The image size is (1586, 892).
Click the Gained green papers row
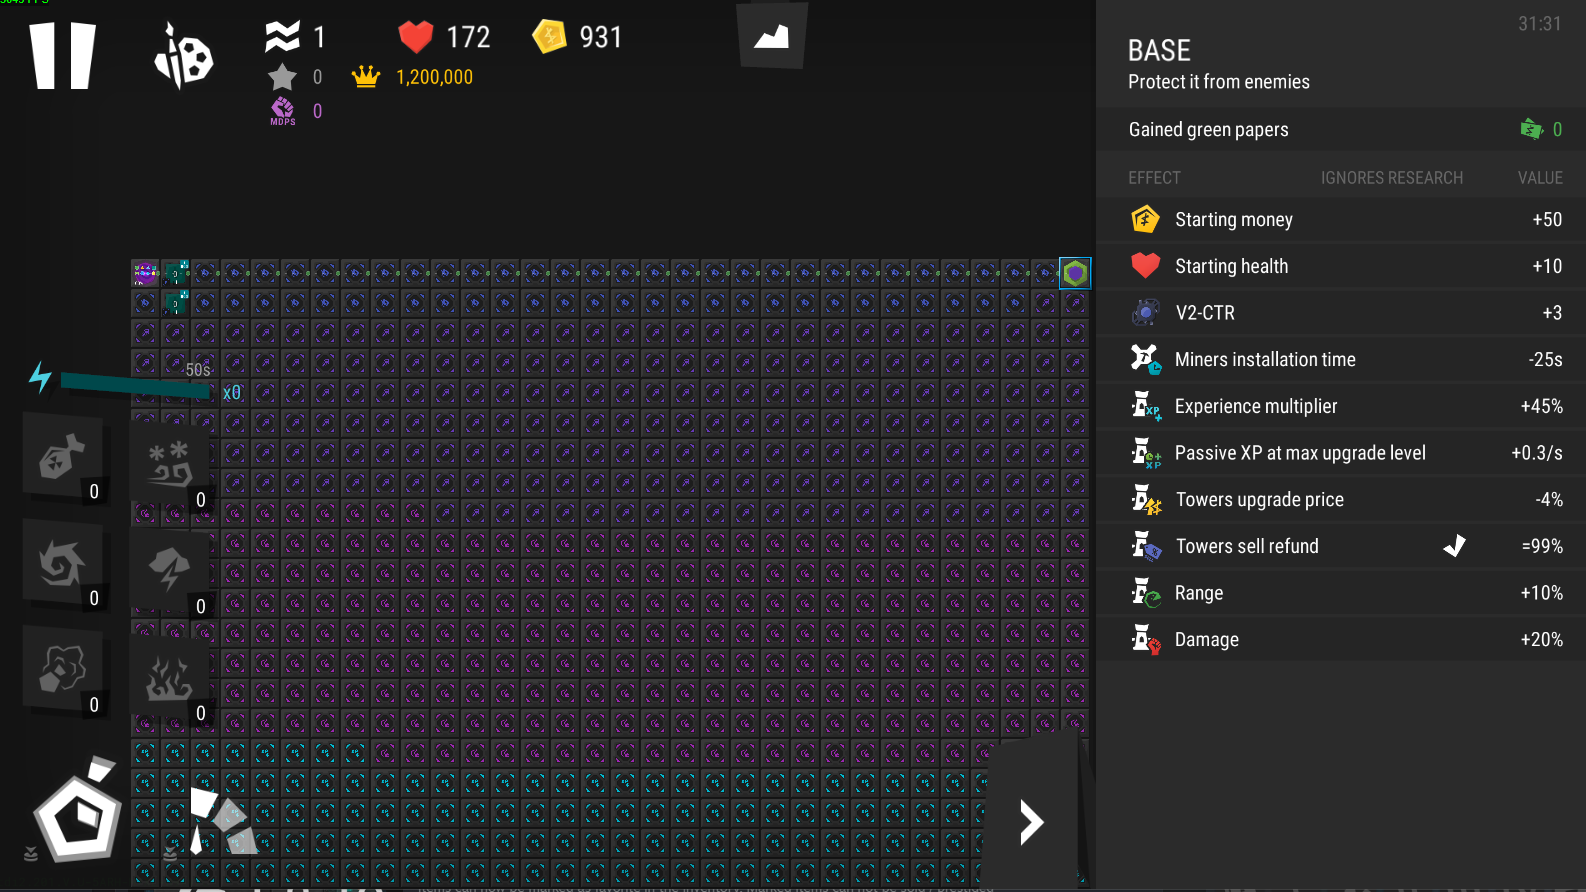click(1341, 129)
